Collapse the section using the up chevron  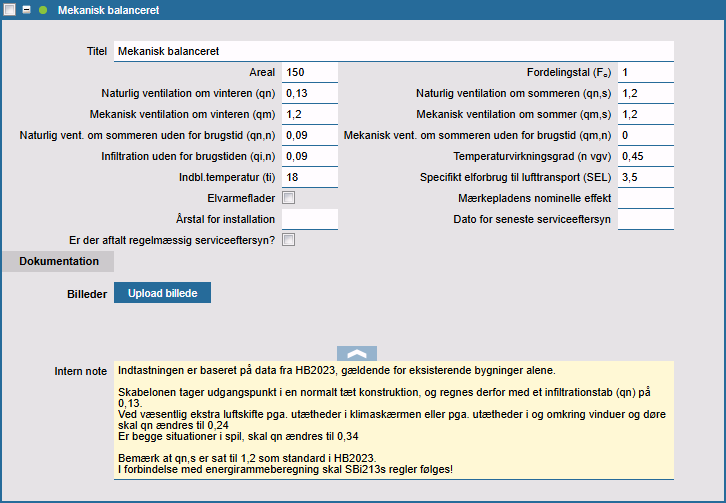[x=357, y=353]
